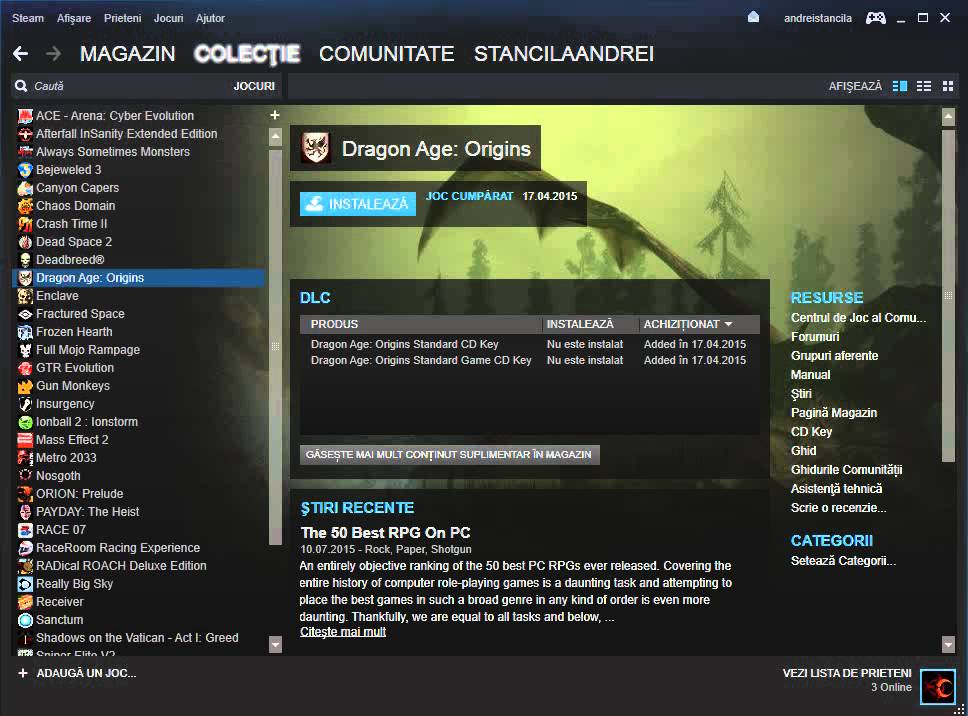Open JOCURI library filter dropdown

coord(254,86)
